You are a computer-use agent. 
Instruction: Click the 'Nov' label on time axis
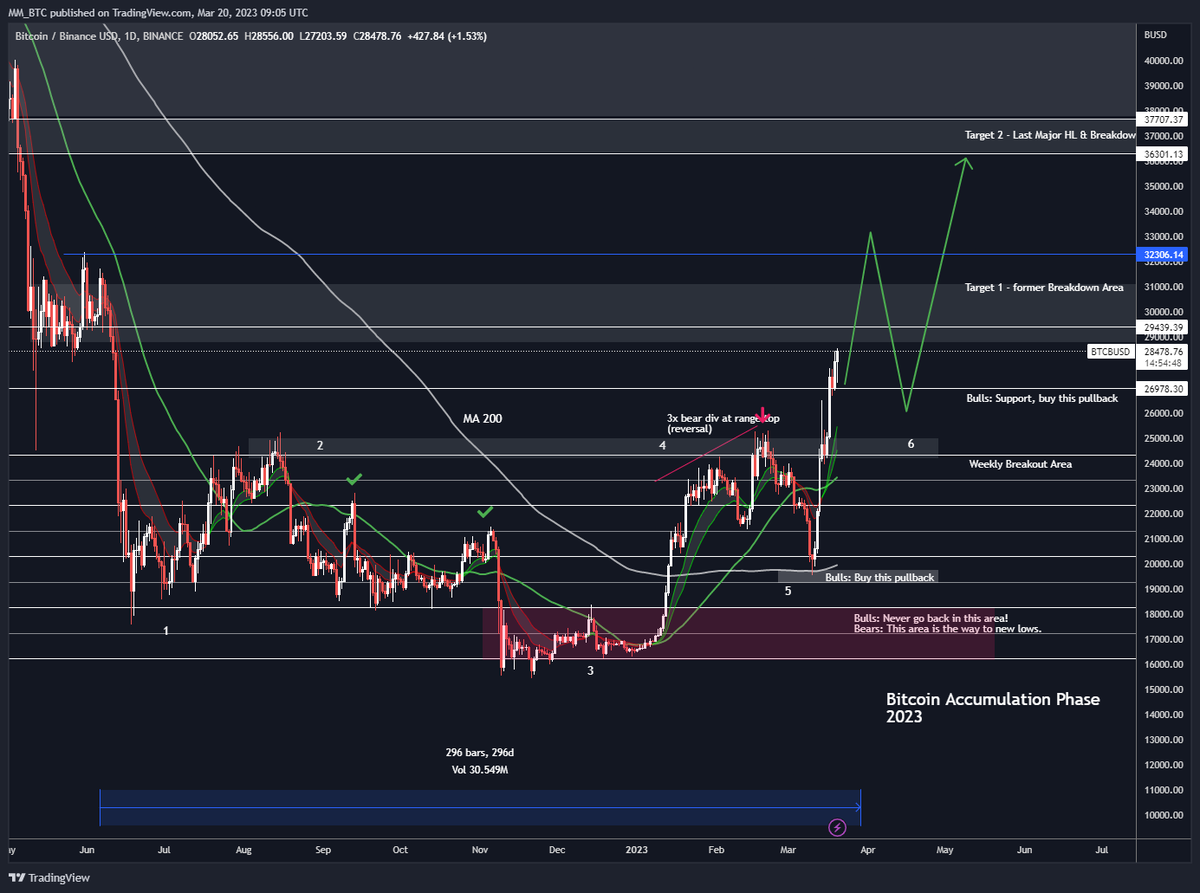pyautogui.click(x=479, y=850)
